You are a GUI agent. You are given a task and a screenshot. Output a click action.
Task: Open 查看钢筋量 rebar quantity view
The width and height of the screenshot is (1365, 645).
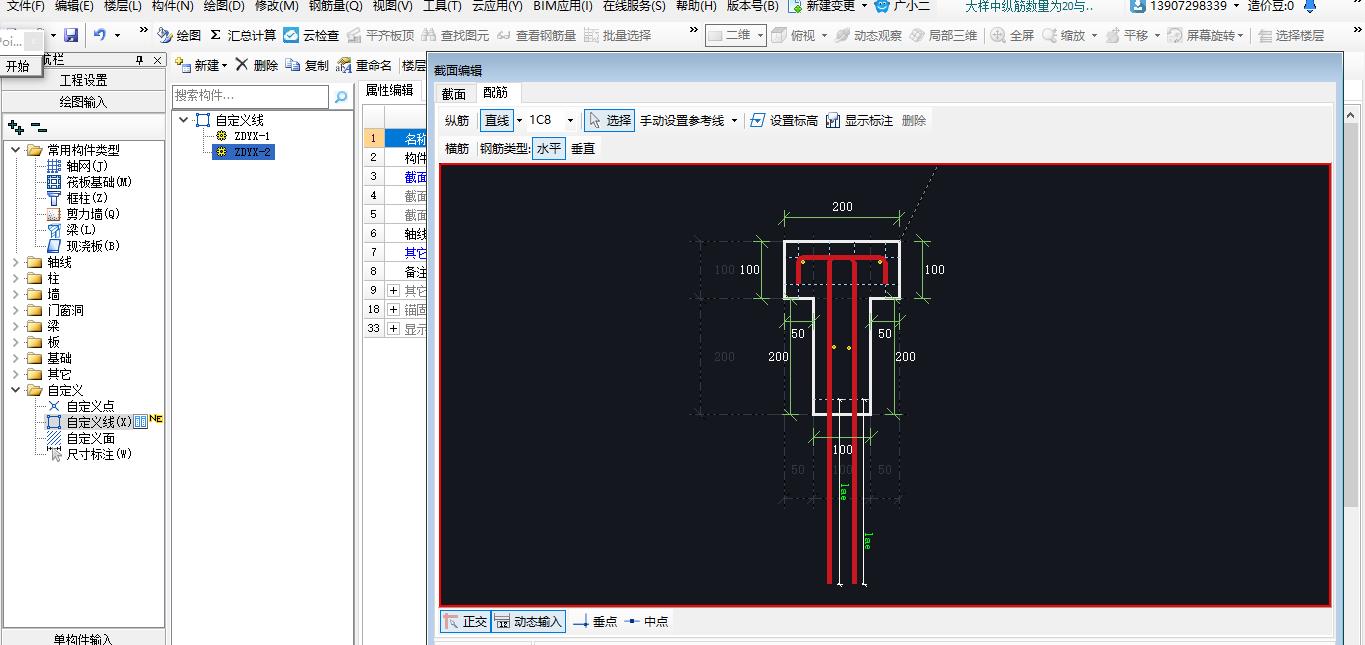pos(537,35)
